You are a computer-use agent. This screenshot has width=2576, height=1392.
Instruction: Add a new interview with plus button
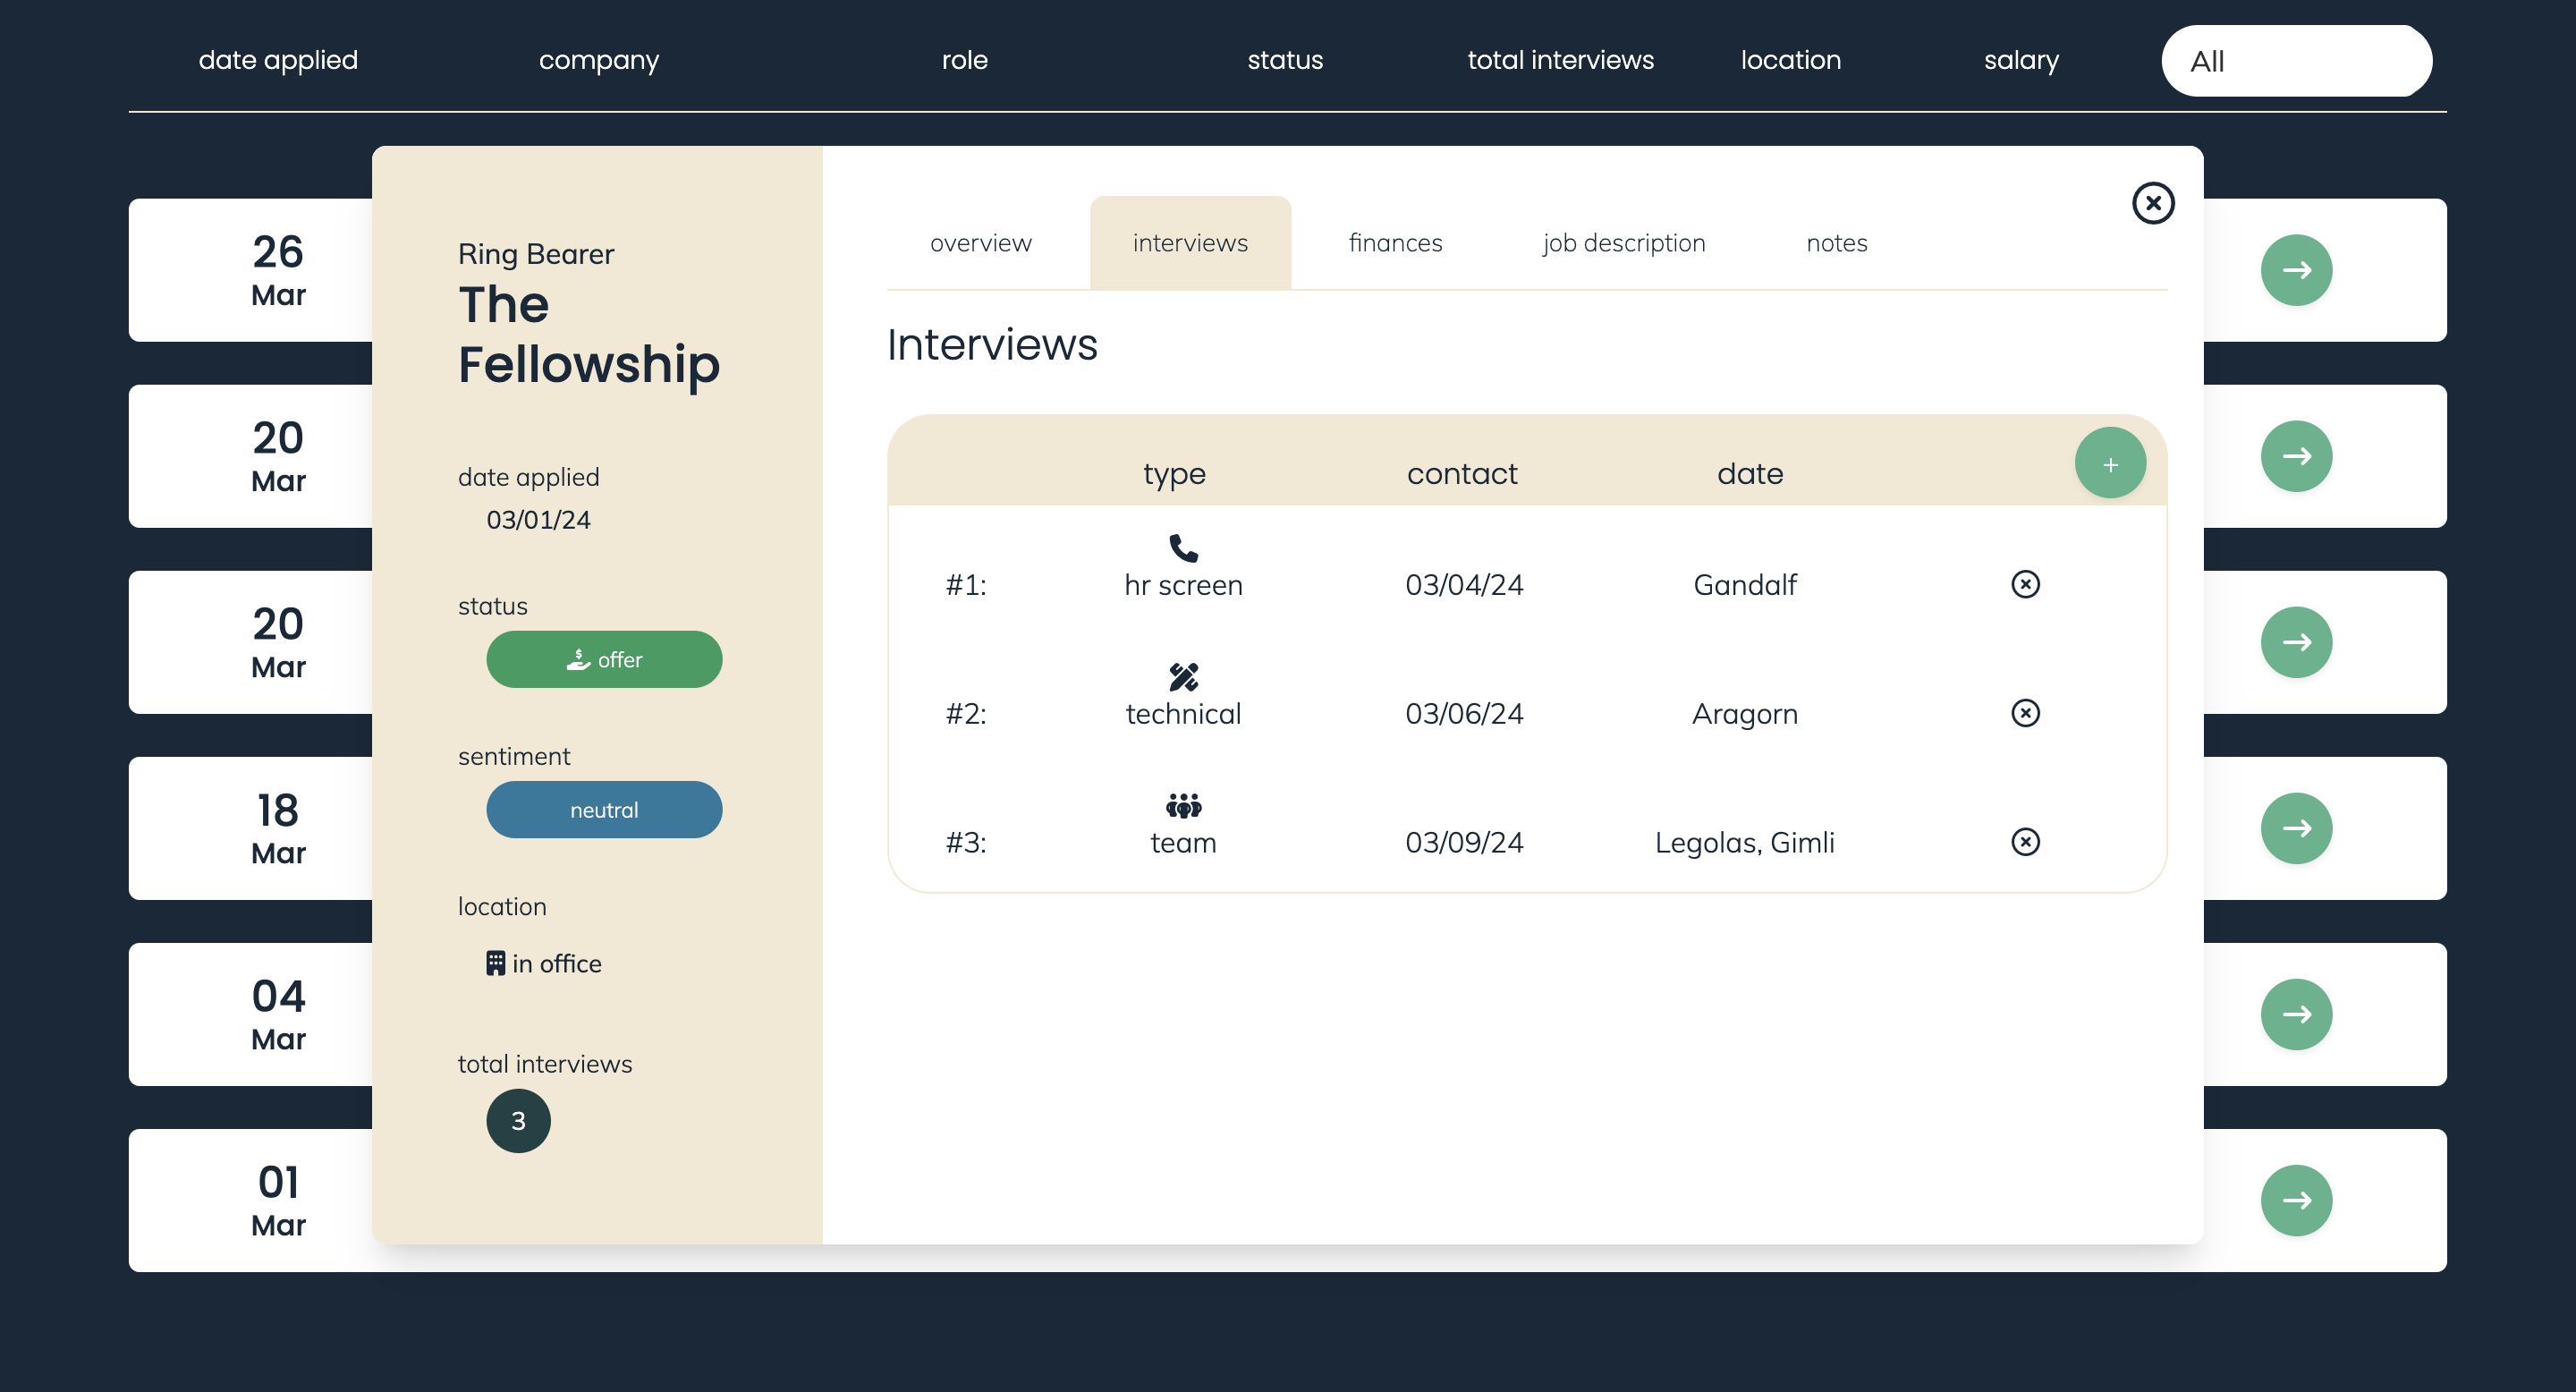tap(2110, 463)
